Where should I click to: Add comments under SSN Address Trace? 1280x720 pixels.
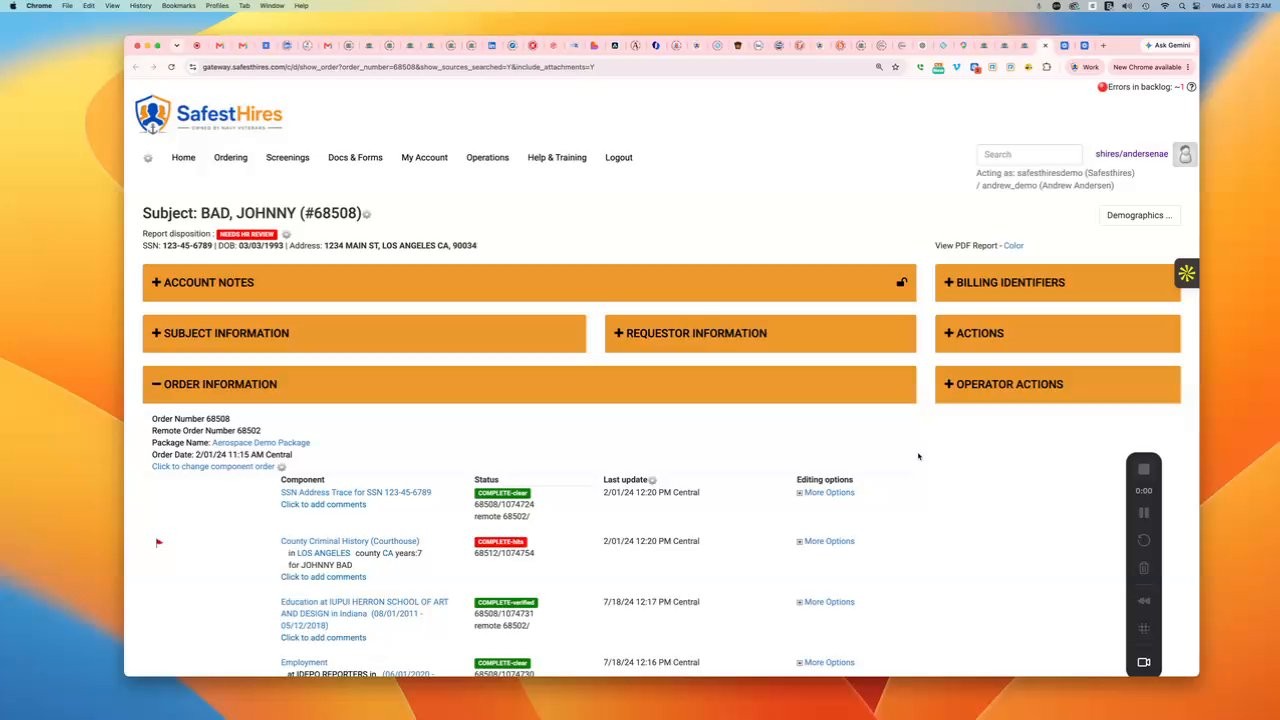(323, 505)
